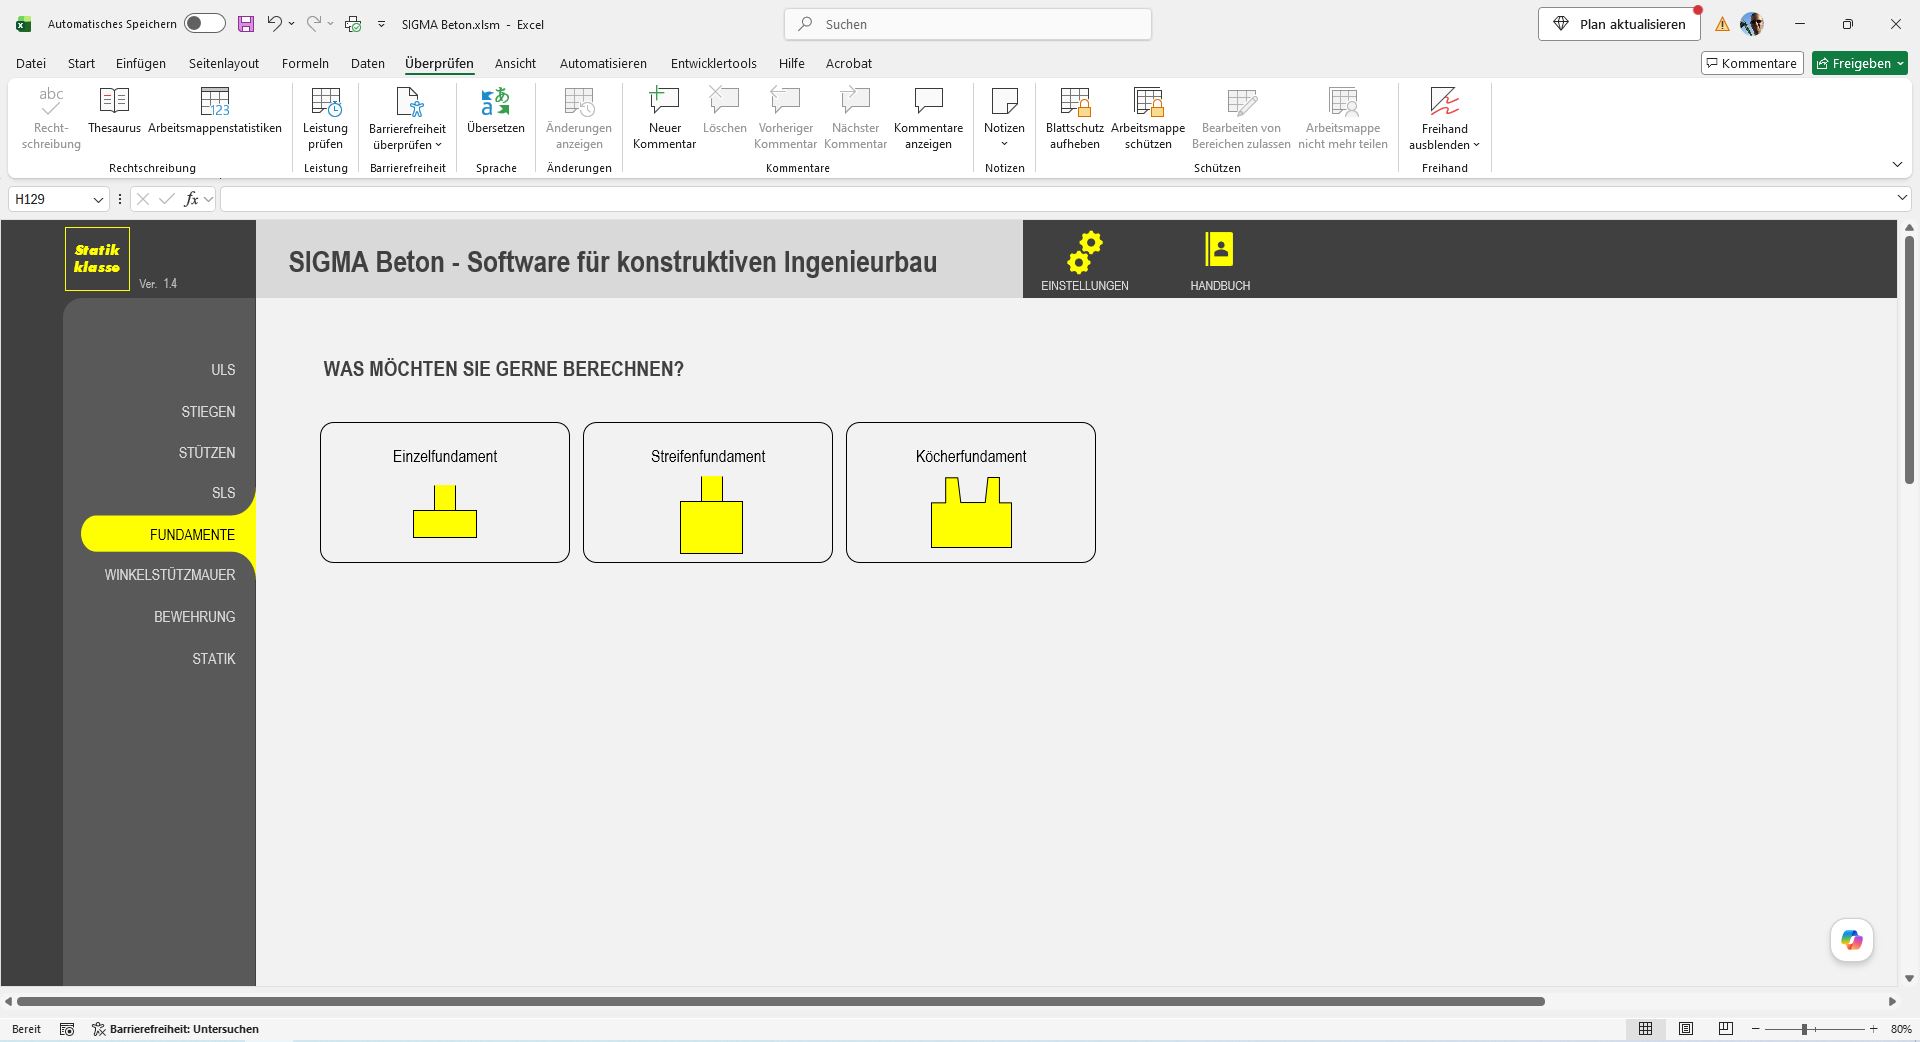Click Arbeitsmappe schützen
1920x1042 pixels.
(x=1148, y=118)
